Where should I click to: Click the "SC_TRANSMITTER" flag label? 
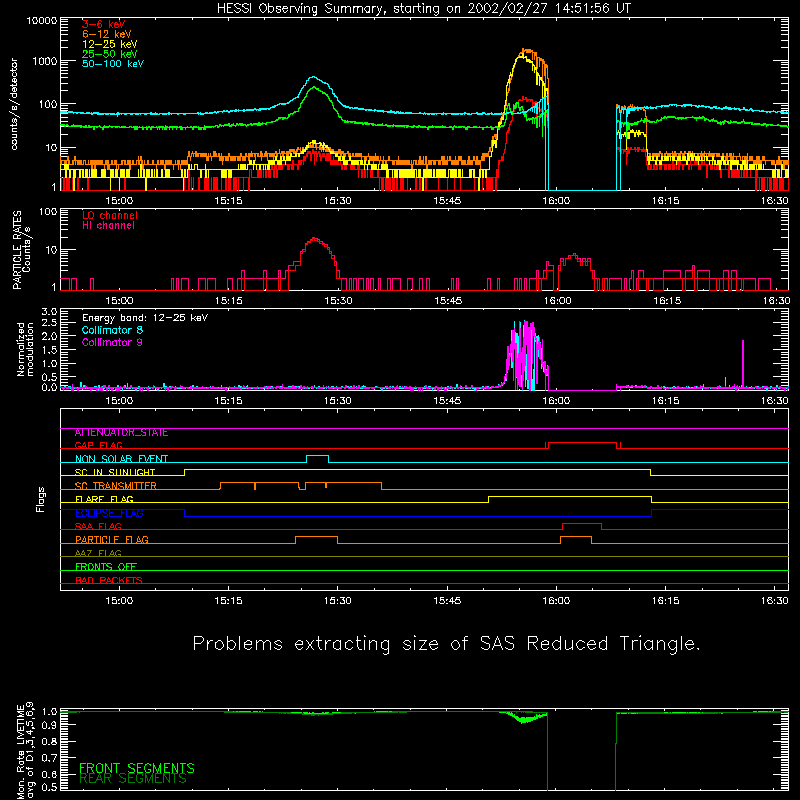[115, 486]
